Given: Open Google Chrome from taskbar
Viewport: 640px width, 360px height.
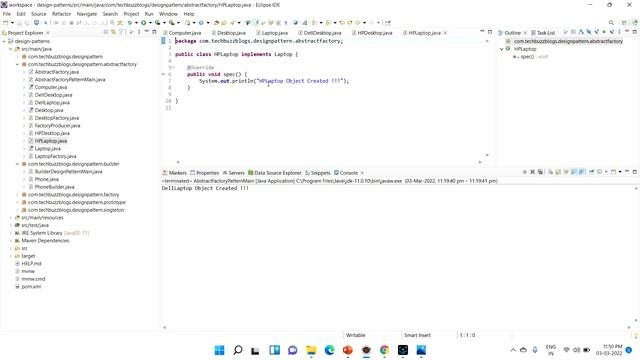Looking at the screenshot, I should tap(384, 350).
